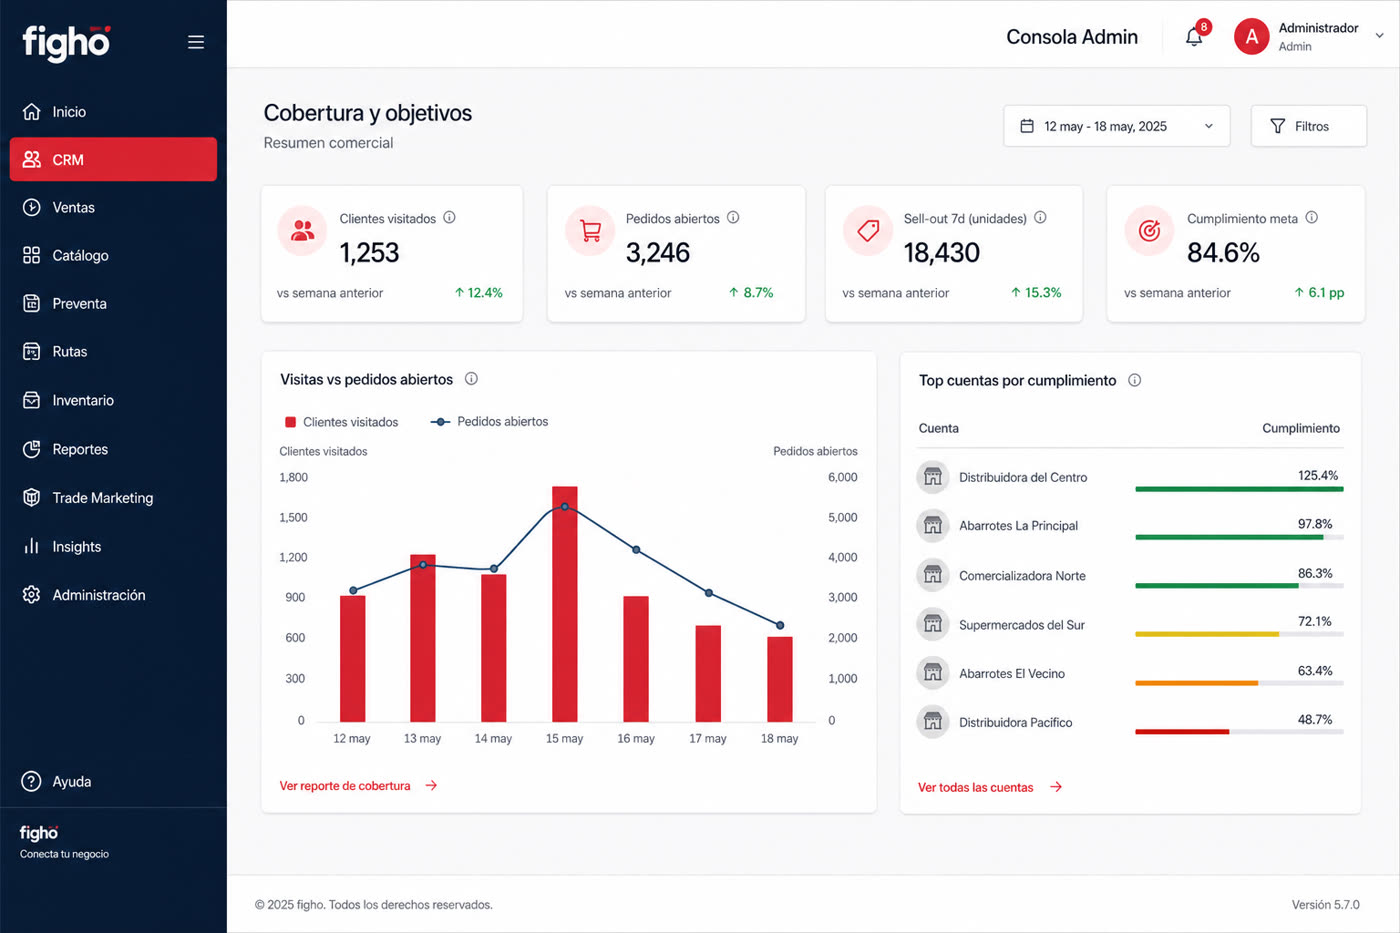The height and width of the screenshot is (933, 1400).
Task: Click the Cumplimiento meta target icon
Action: (1149, 231)
